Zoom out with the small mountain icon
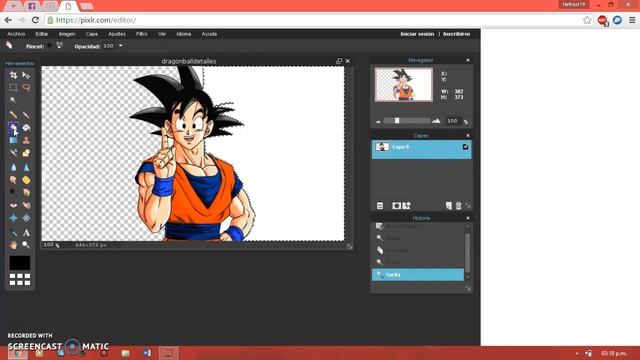640x360 pixels. coord(378,121)
